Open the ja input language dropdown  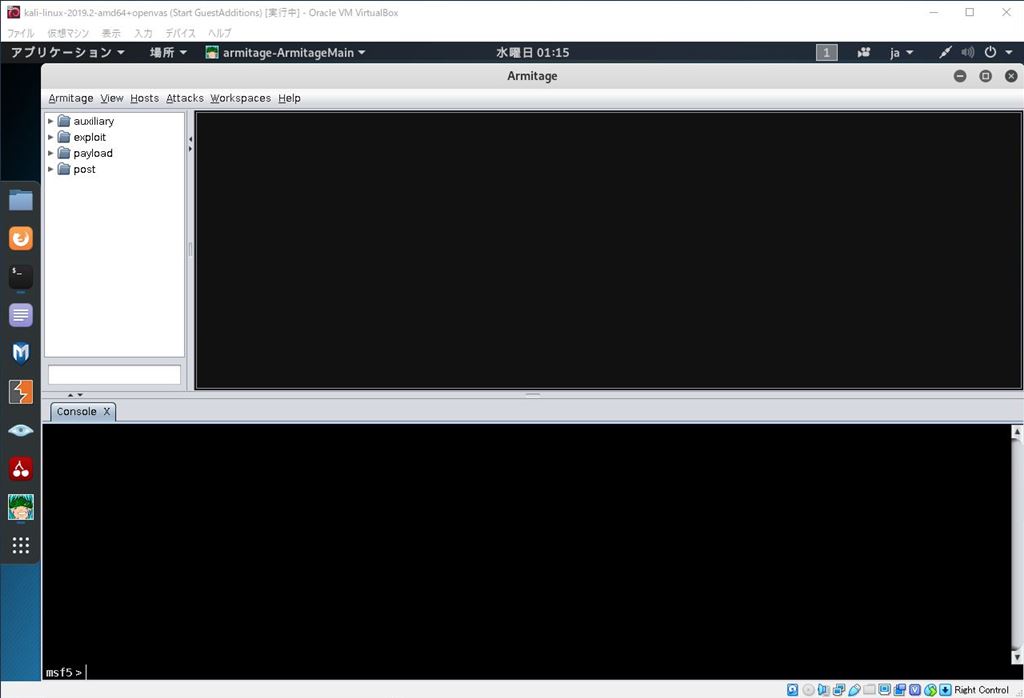pyautogui.click(x=901, y=52)
